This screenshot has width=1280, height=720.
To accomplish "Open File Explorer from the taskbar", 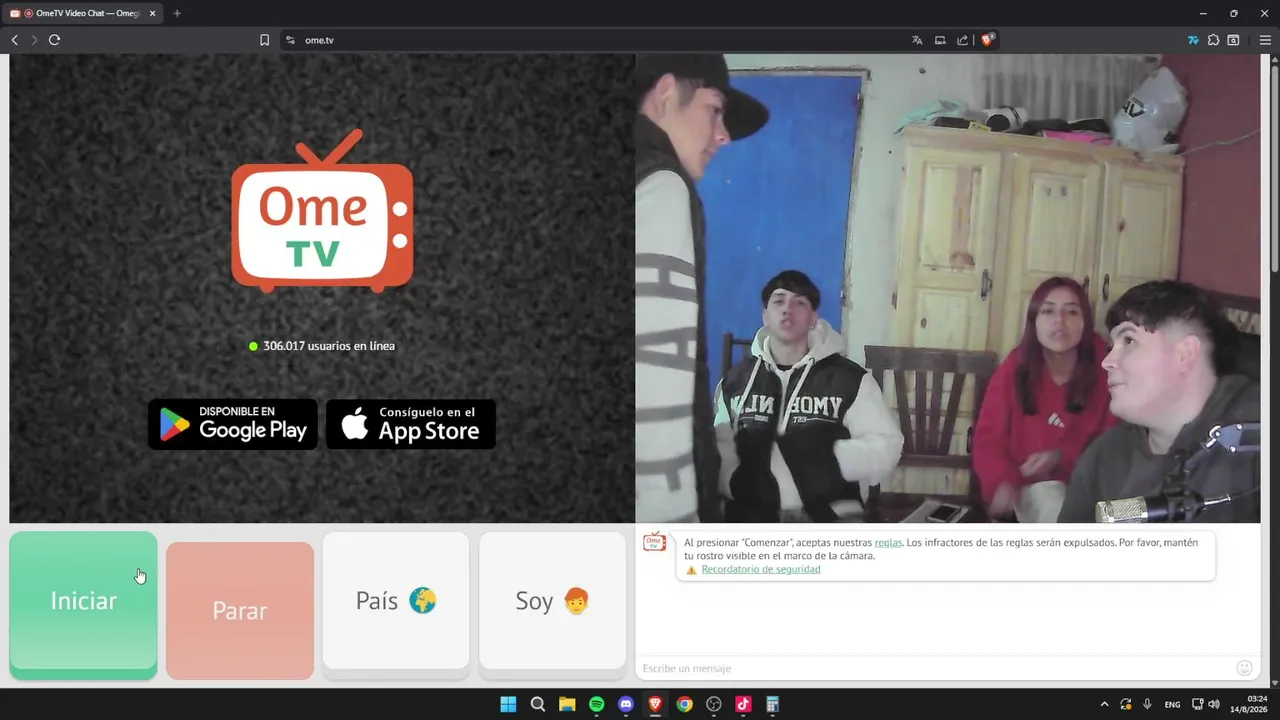I will (x=567, y=704).
